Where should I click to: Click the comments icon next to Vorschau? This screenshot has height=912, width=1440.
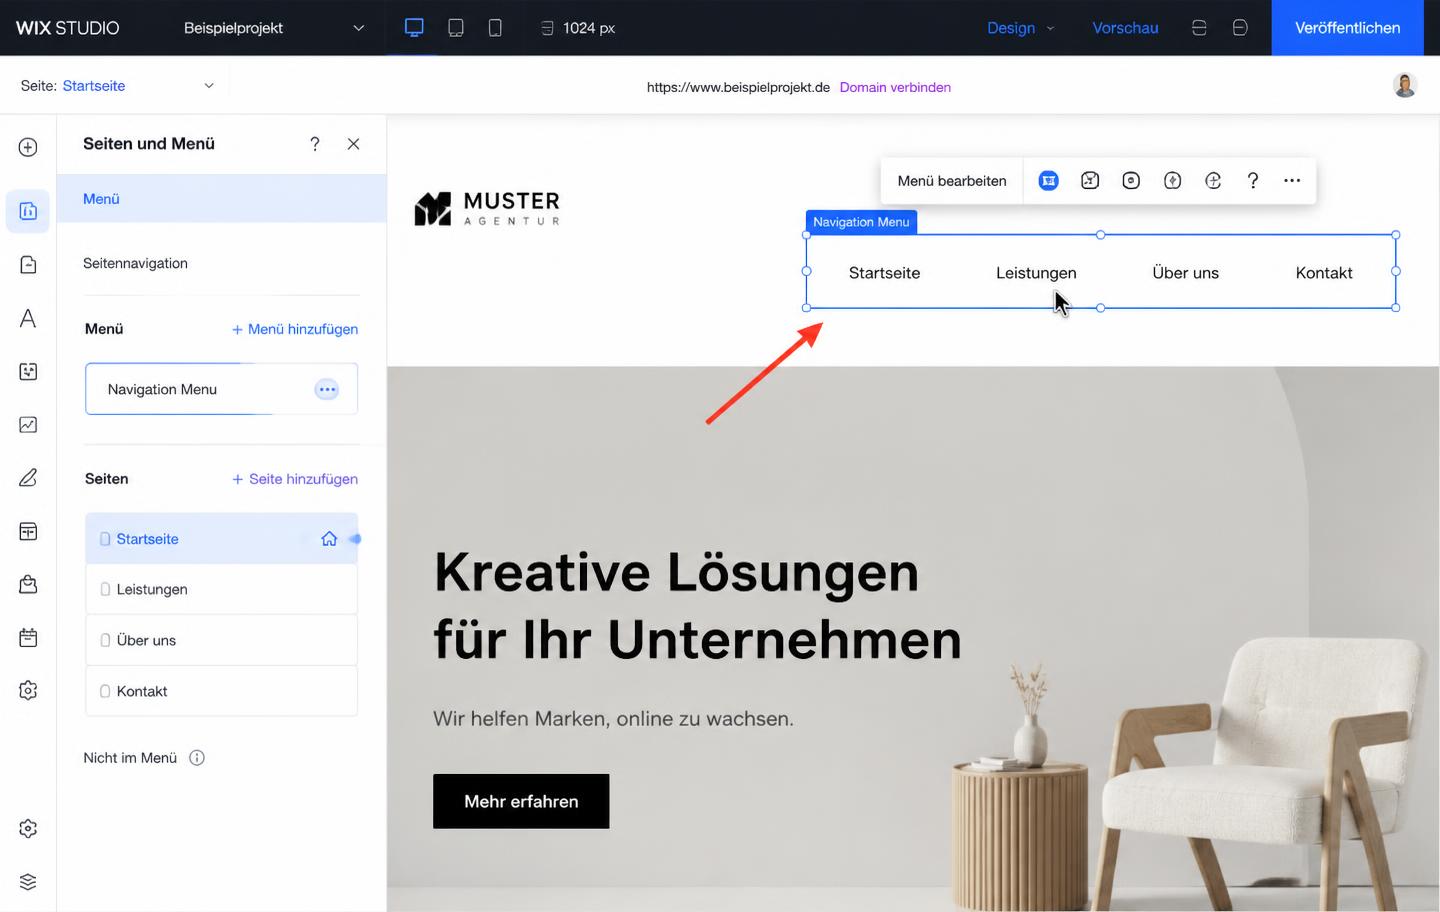click(x=1199, y=28)
